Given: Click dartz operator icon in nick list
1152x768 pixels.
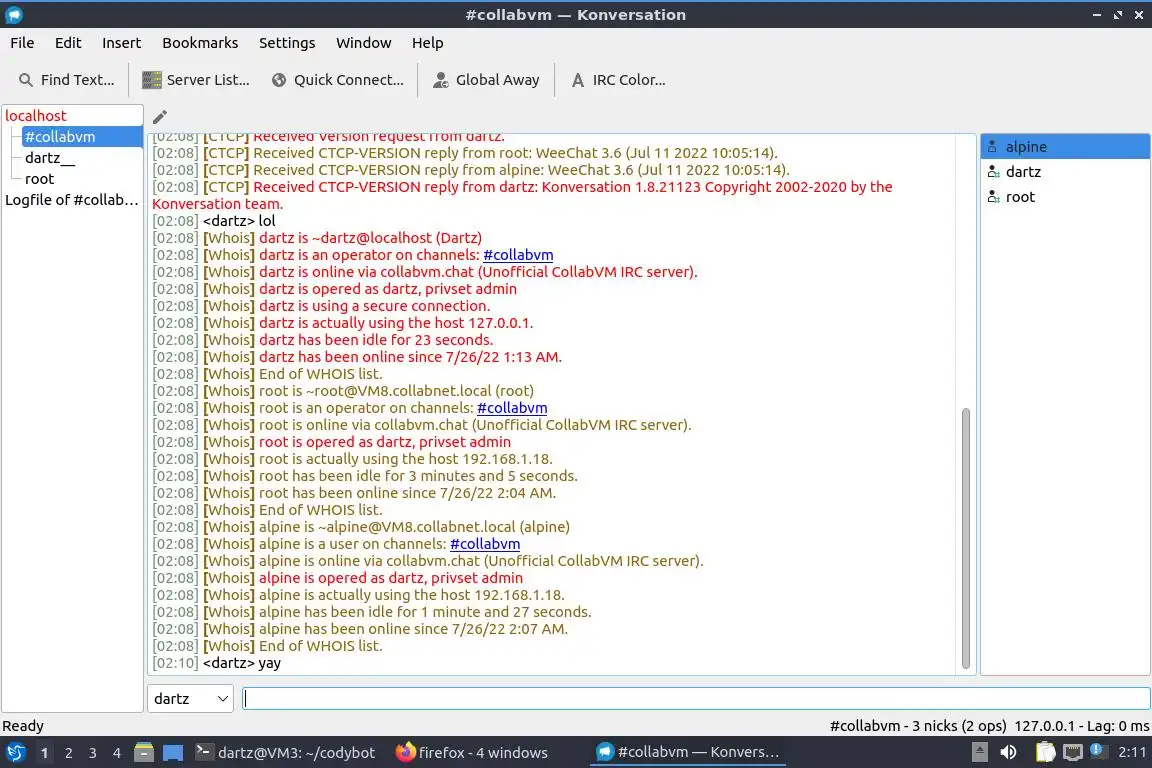Looking at the screenshot, I should point(993,172).
